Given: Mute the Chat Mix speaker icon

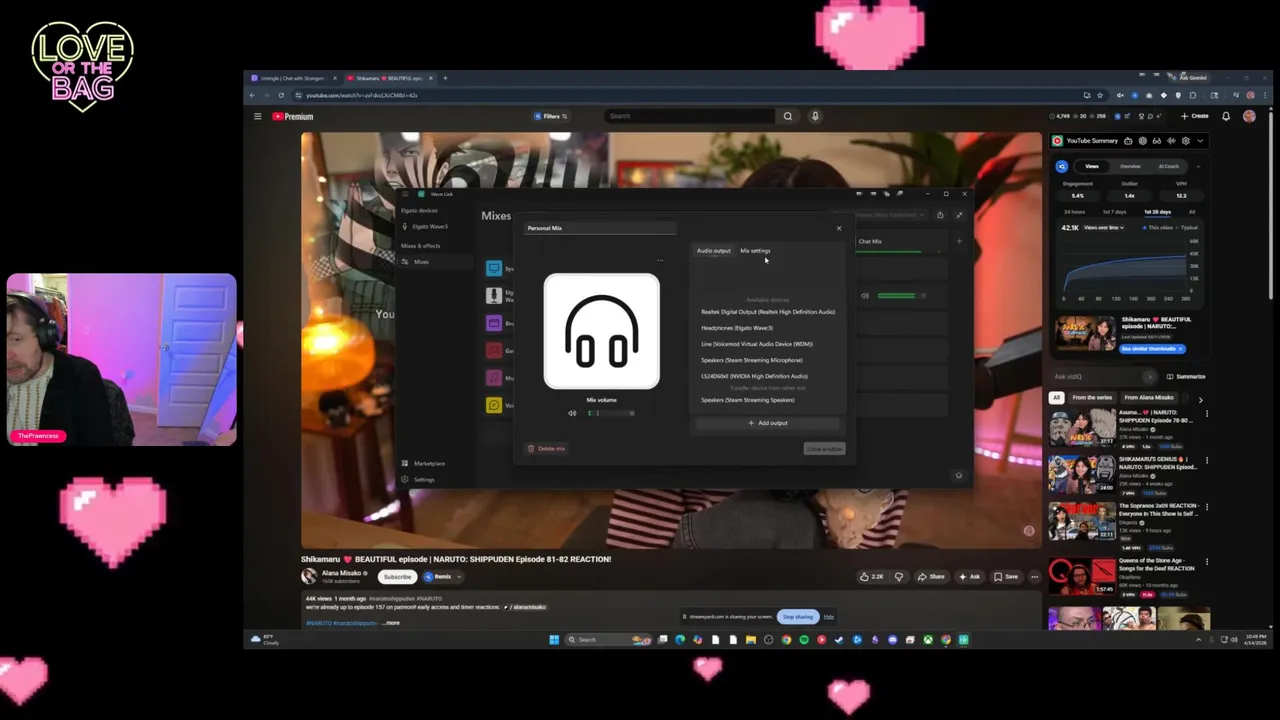Looking at the screenshot, I should [x=865, y=296].
